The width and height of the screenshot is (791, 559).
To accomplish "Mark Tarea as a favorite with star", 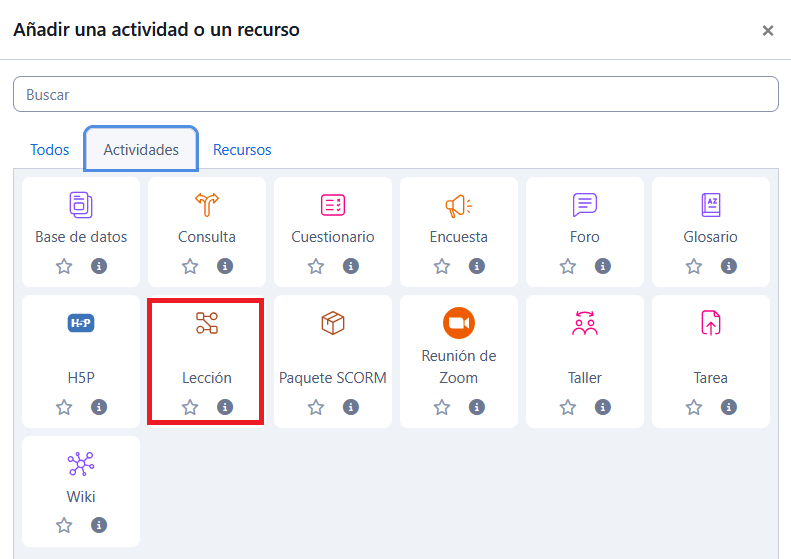I will (694, 407).
